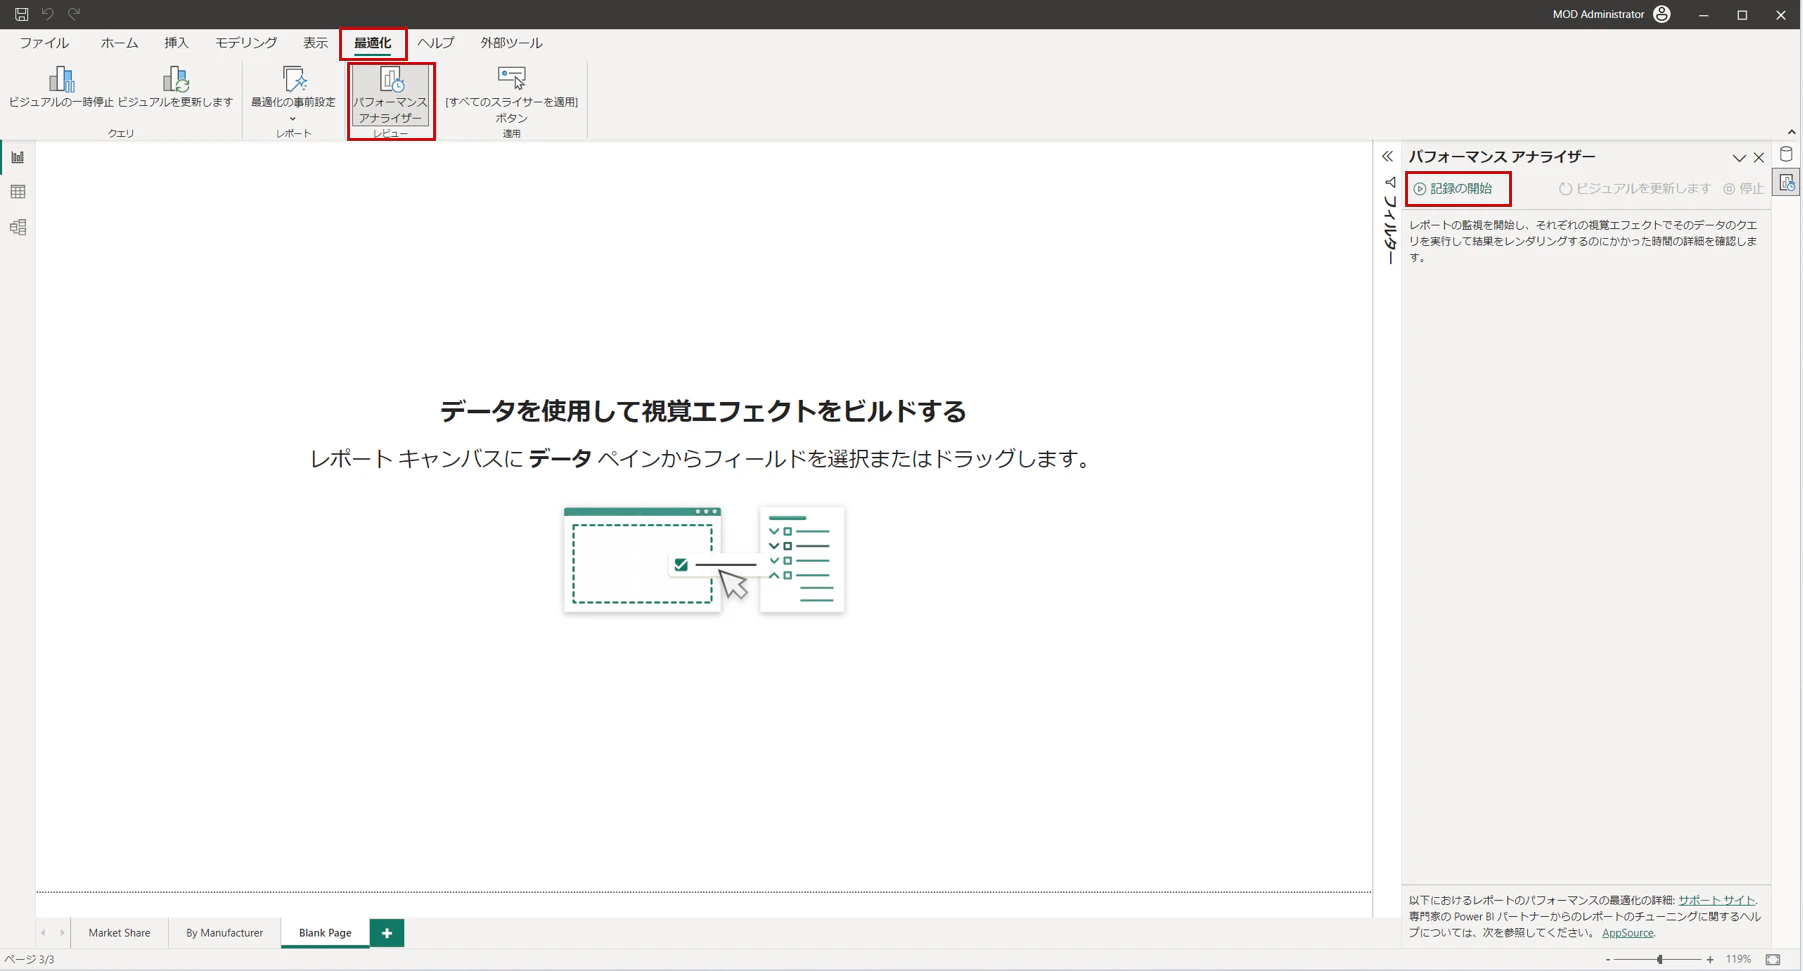Expand the フィルター pane with double chevron
The height and width of the screenshot is (971, 1803).
click(1388, 157)
